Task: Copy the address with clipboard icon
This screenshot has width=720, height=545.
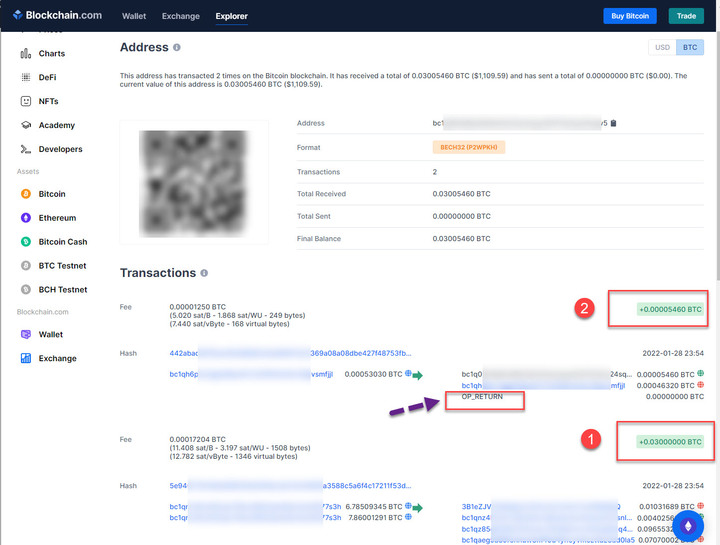Action: tap(613, 123)
